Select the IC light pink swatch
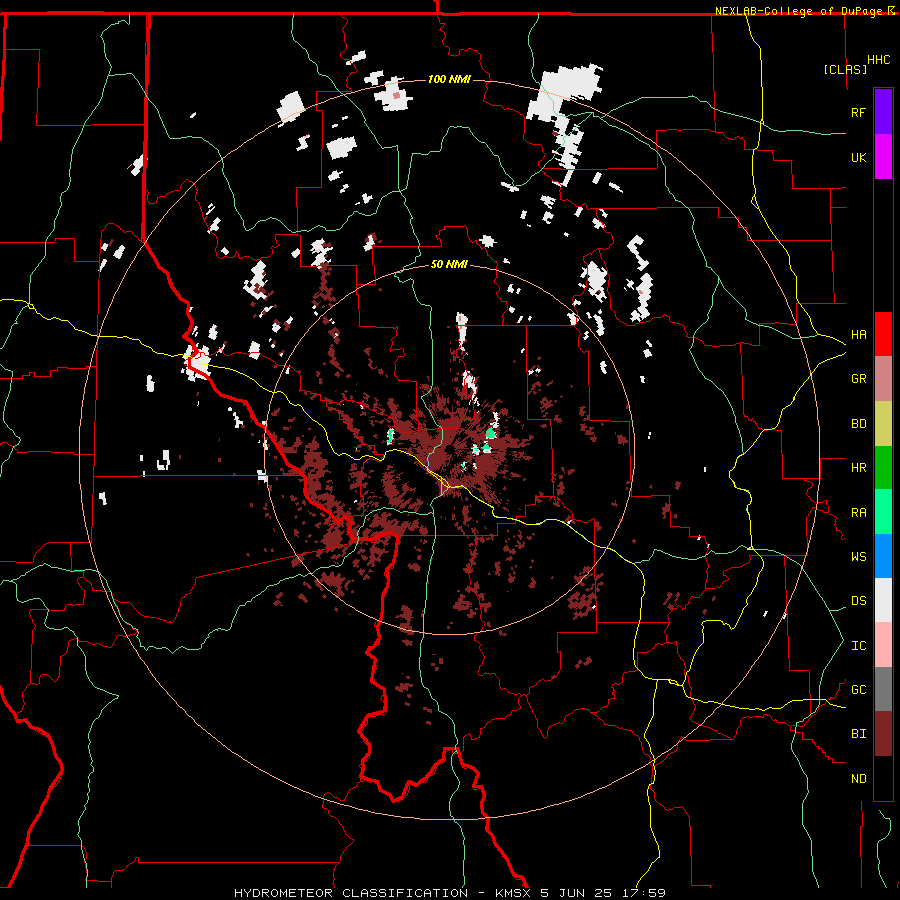 tap(883, 645)
